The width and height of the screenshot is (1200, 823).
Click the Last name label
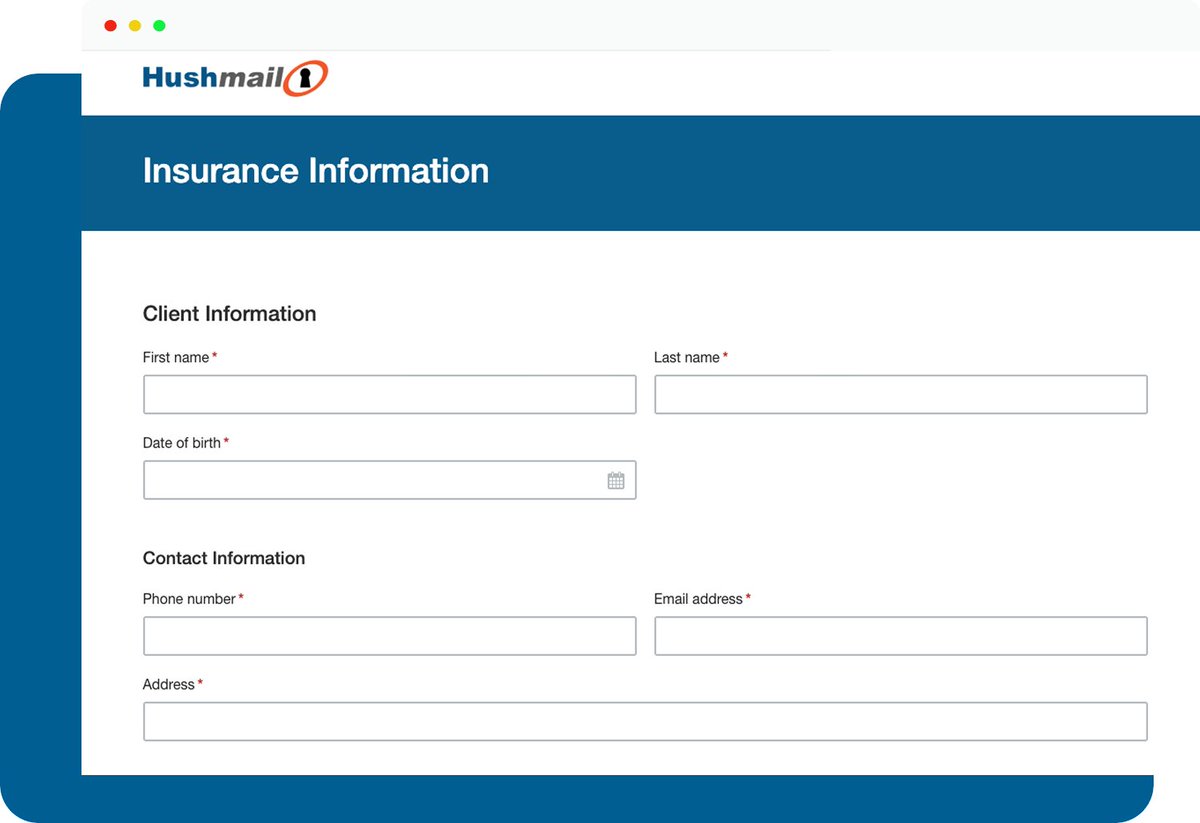[687, 357]
